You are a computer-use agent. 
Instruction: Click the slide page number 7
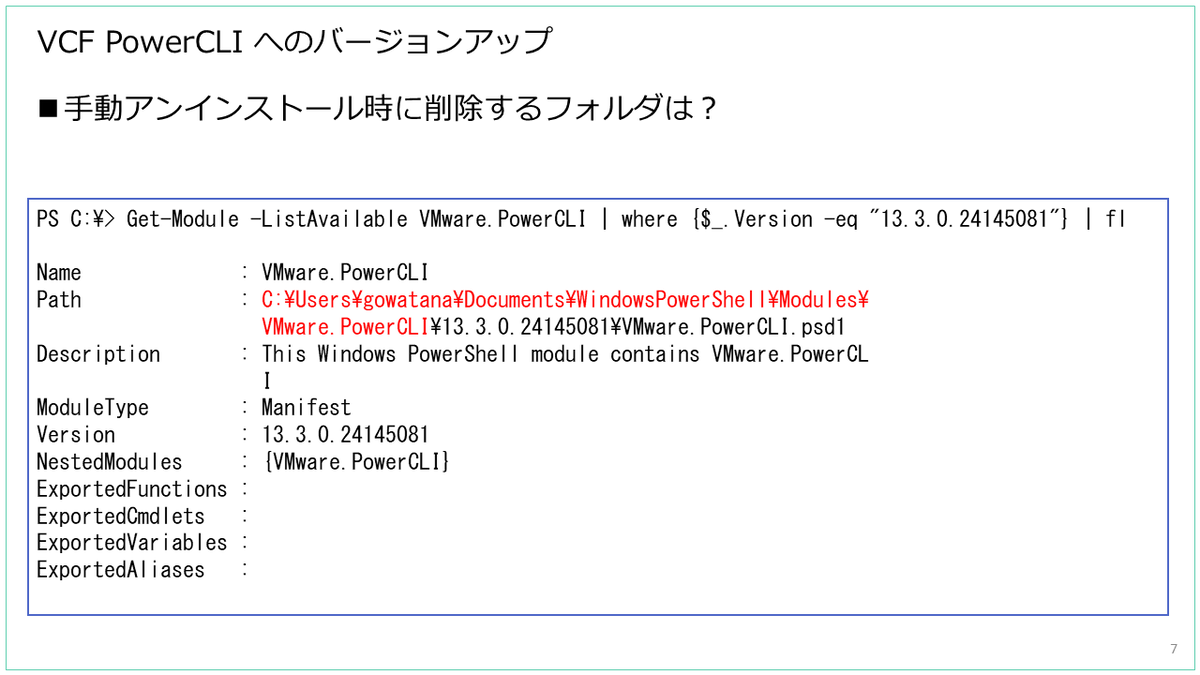(1173, 649)
